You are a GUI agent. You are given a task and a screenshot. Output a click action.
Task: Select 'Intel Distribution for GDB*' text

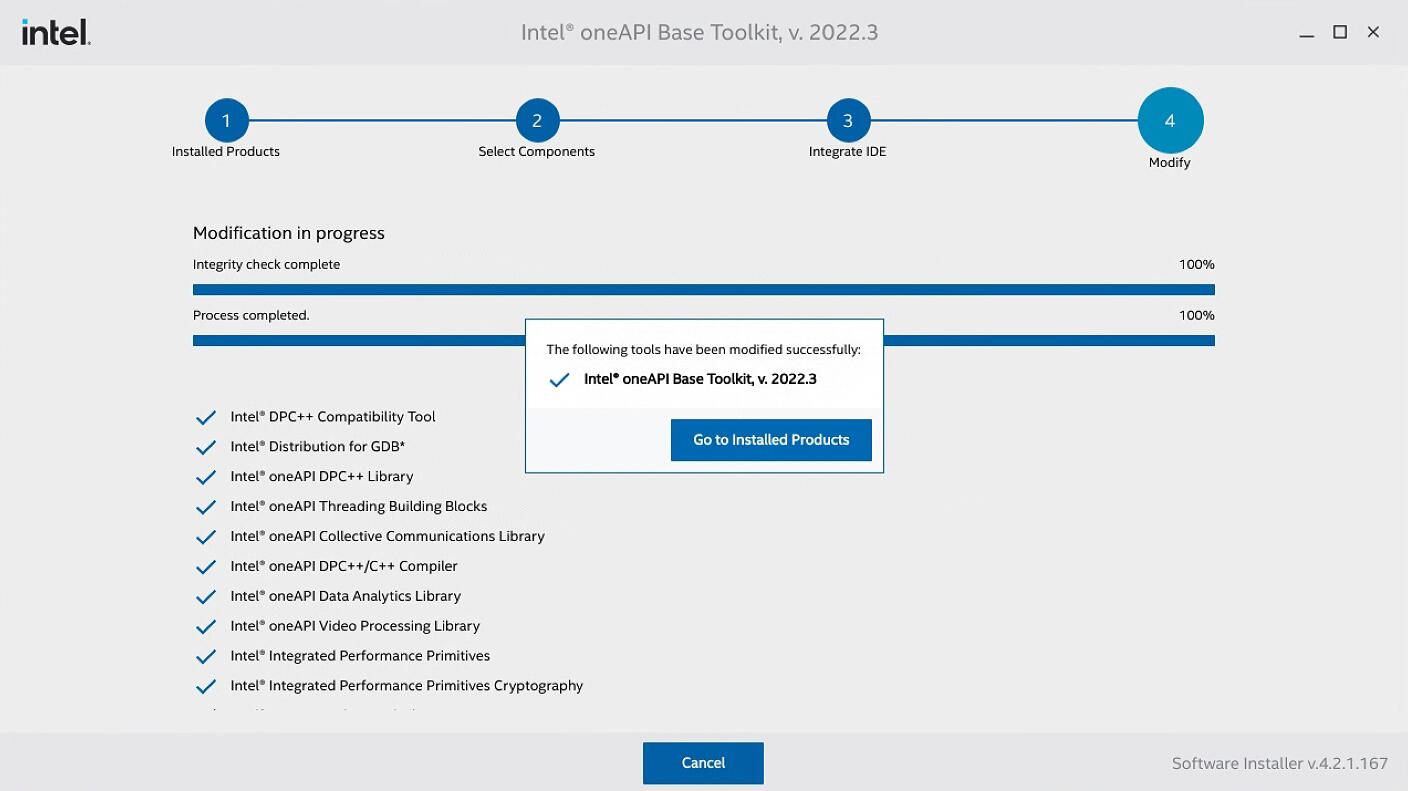pyautogui.click(x=318, y=447)
